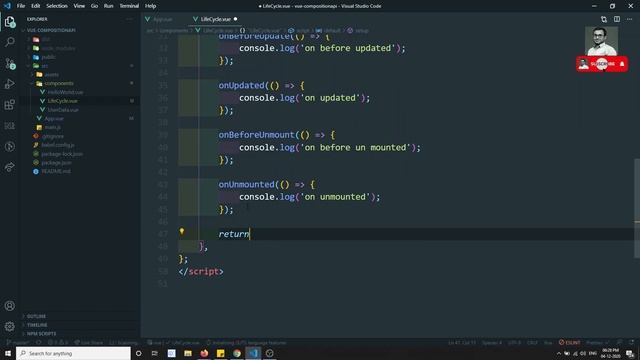Click the Split Editor Right icon
Image resolution: width=640 pixels, height=360 pixels.
617,19
